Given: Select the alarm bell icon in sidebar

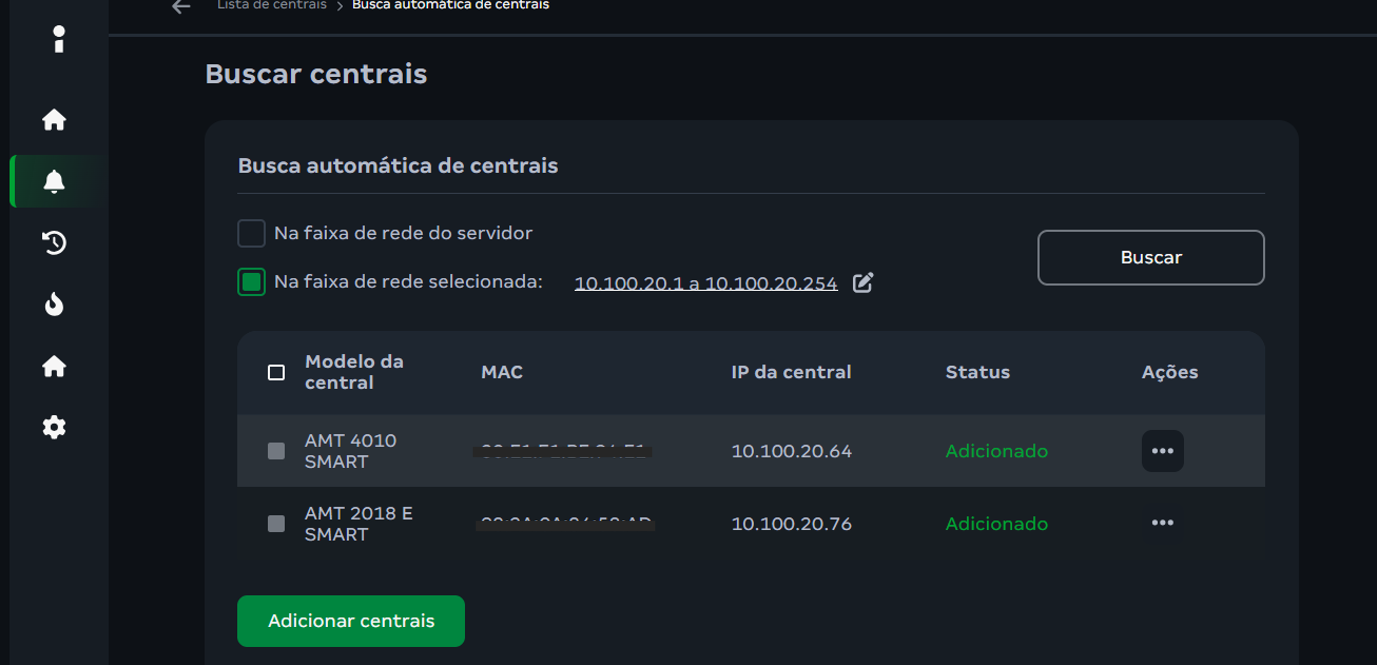Looking at the screenshot, I should [54, 181].
